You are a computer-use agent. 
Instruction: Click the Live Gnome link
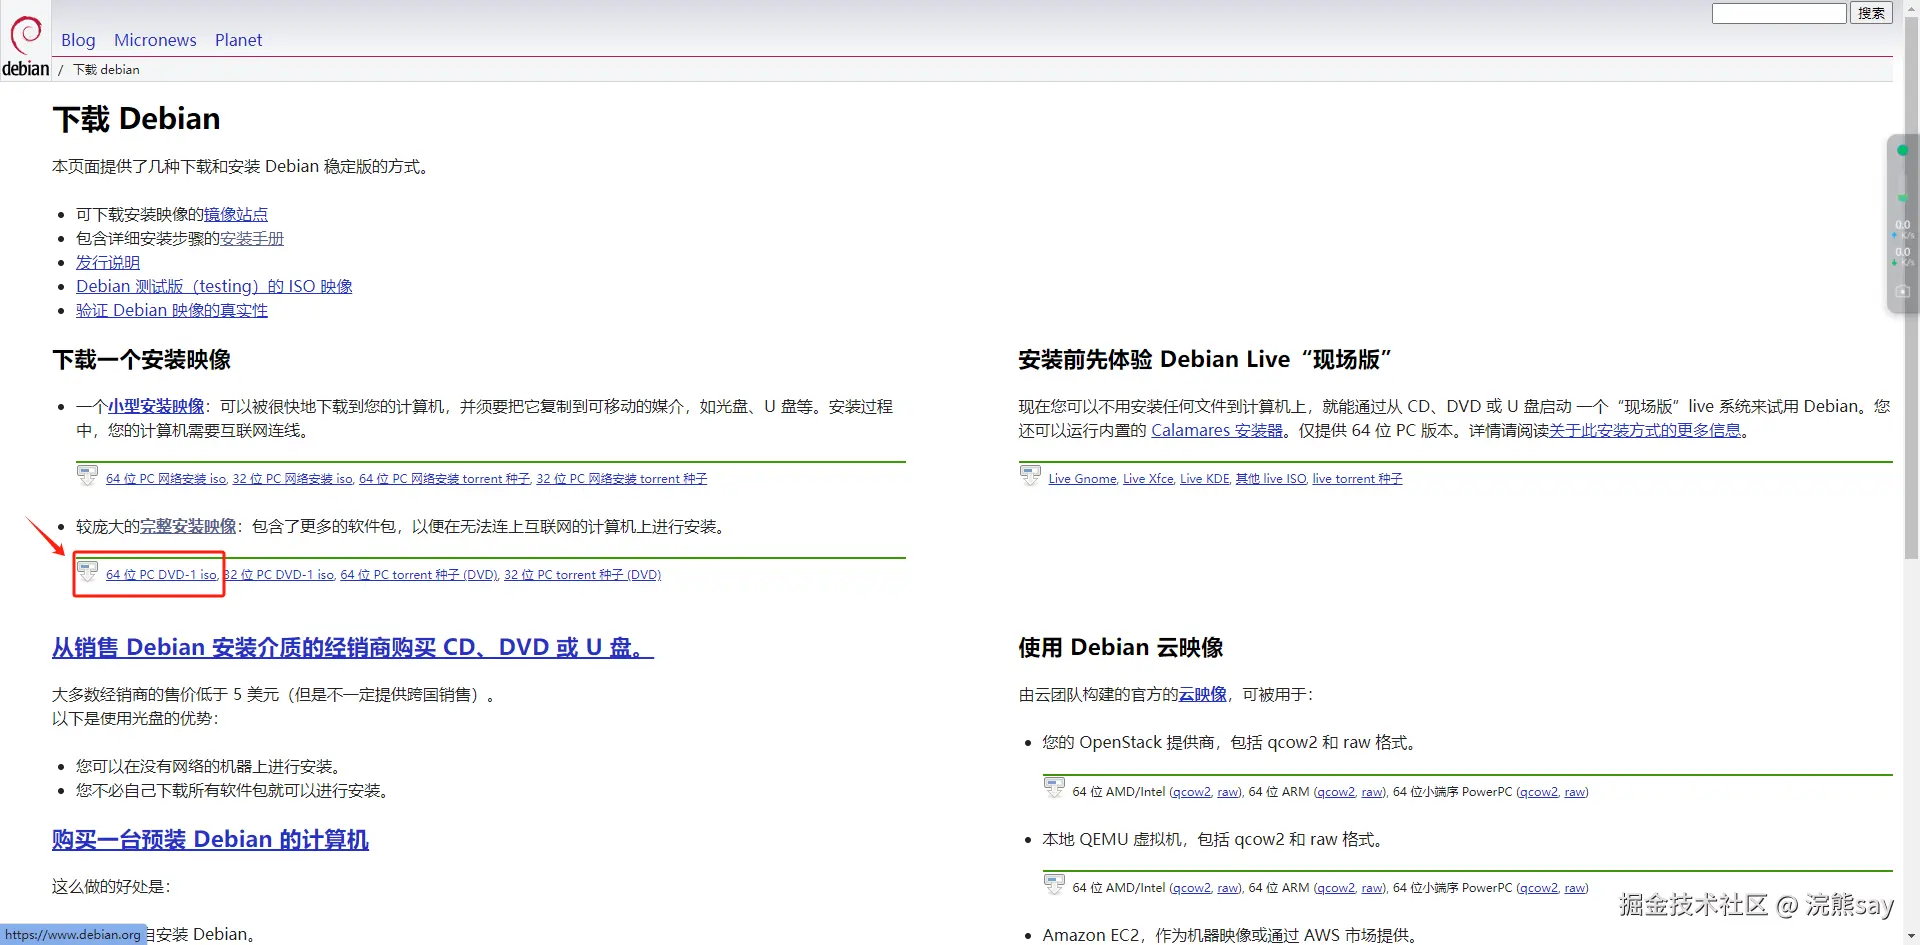(x=1083, y=479)
